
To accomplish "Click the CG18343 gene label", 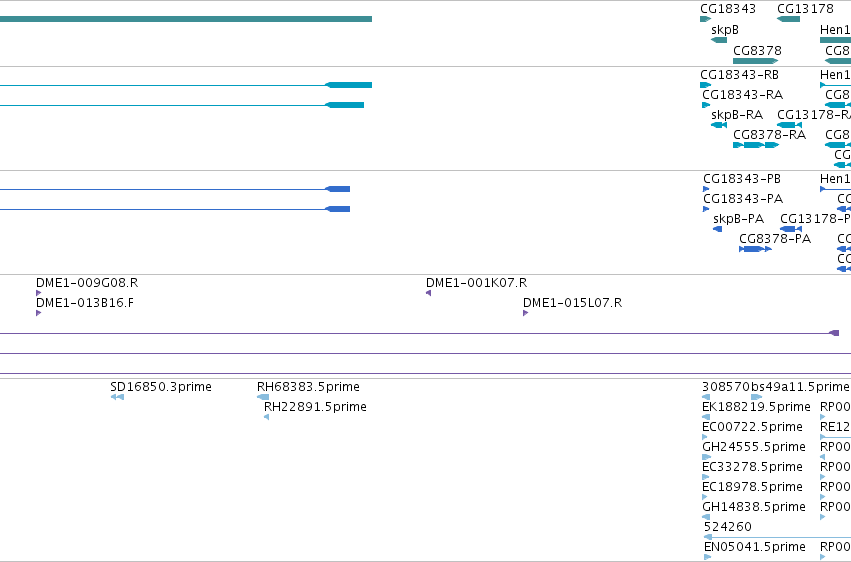I will [728, 9].
